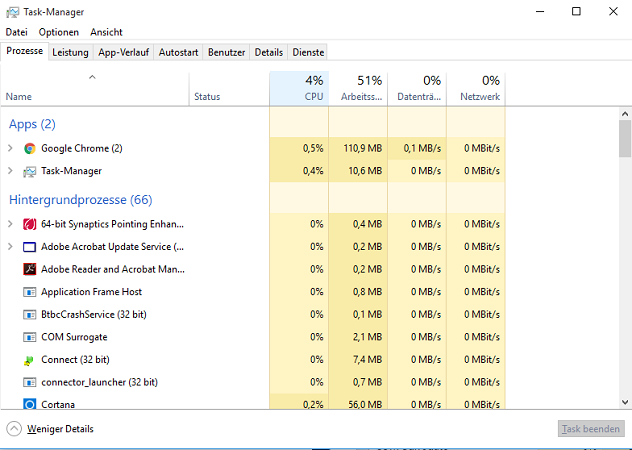Image resolution: width=632 pixels, height=450 pixels.
Task: Click the Task beenden button
Action: [x=590, y=428]
